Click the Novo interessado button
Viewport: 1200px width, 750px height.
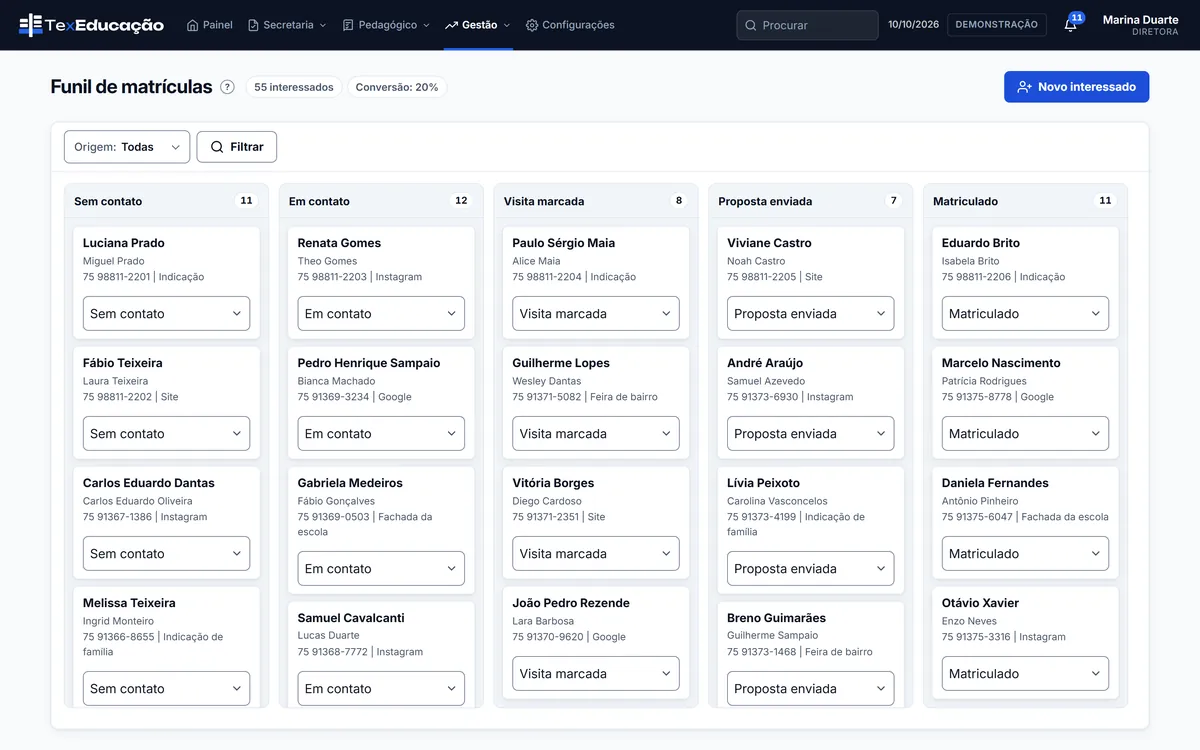tap(1076, 87)
